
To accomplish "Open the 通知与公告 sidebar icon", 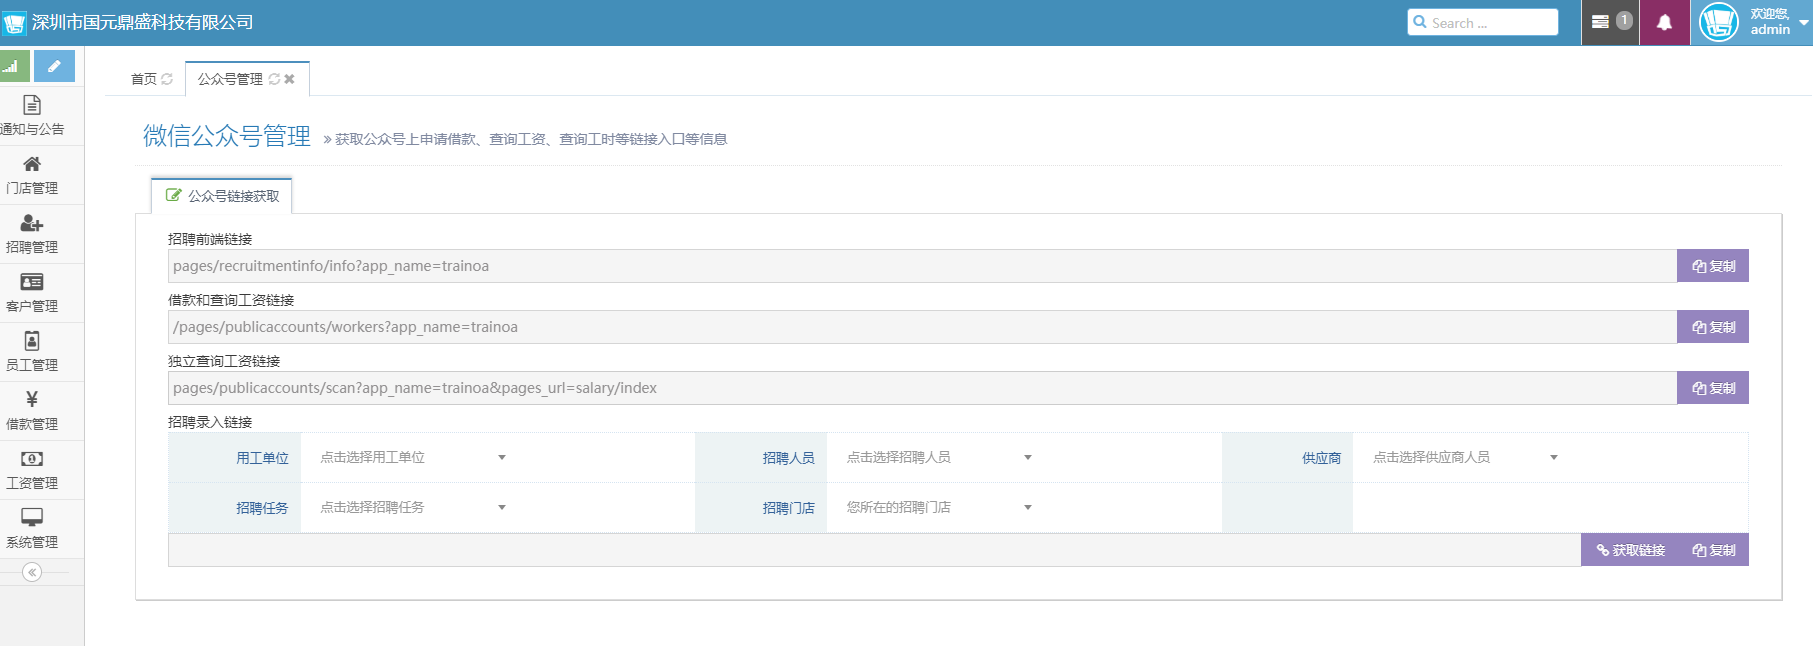I will [32, 105].
